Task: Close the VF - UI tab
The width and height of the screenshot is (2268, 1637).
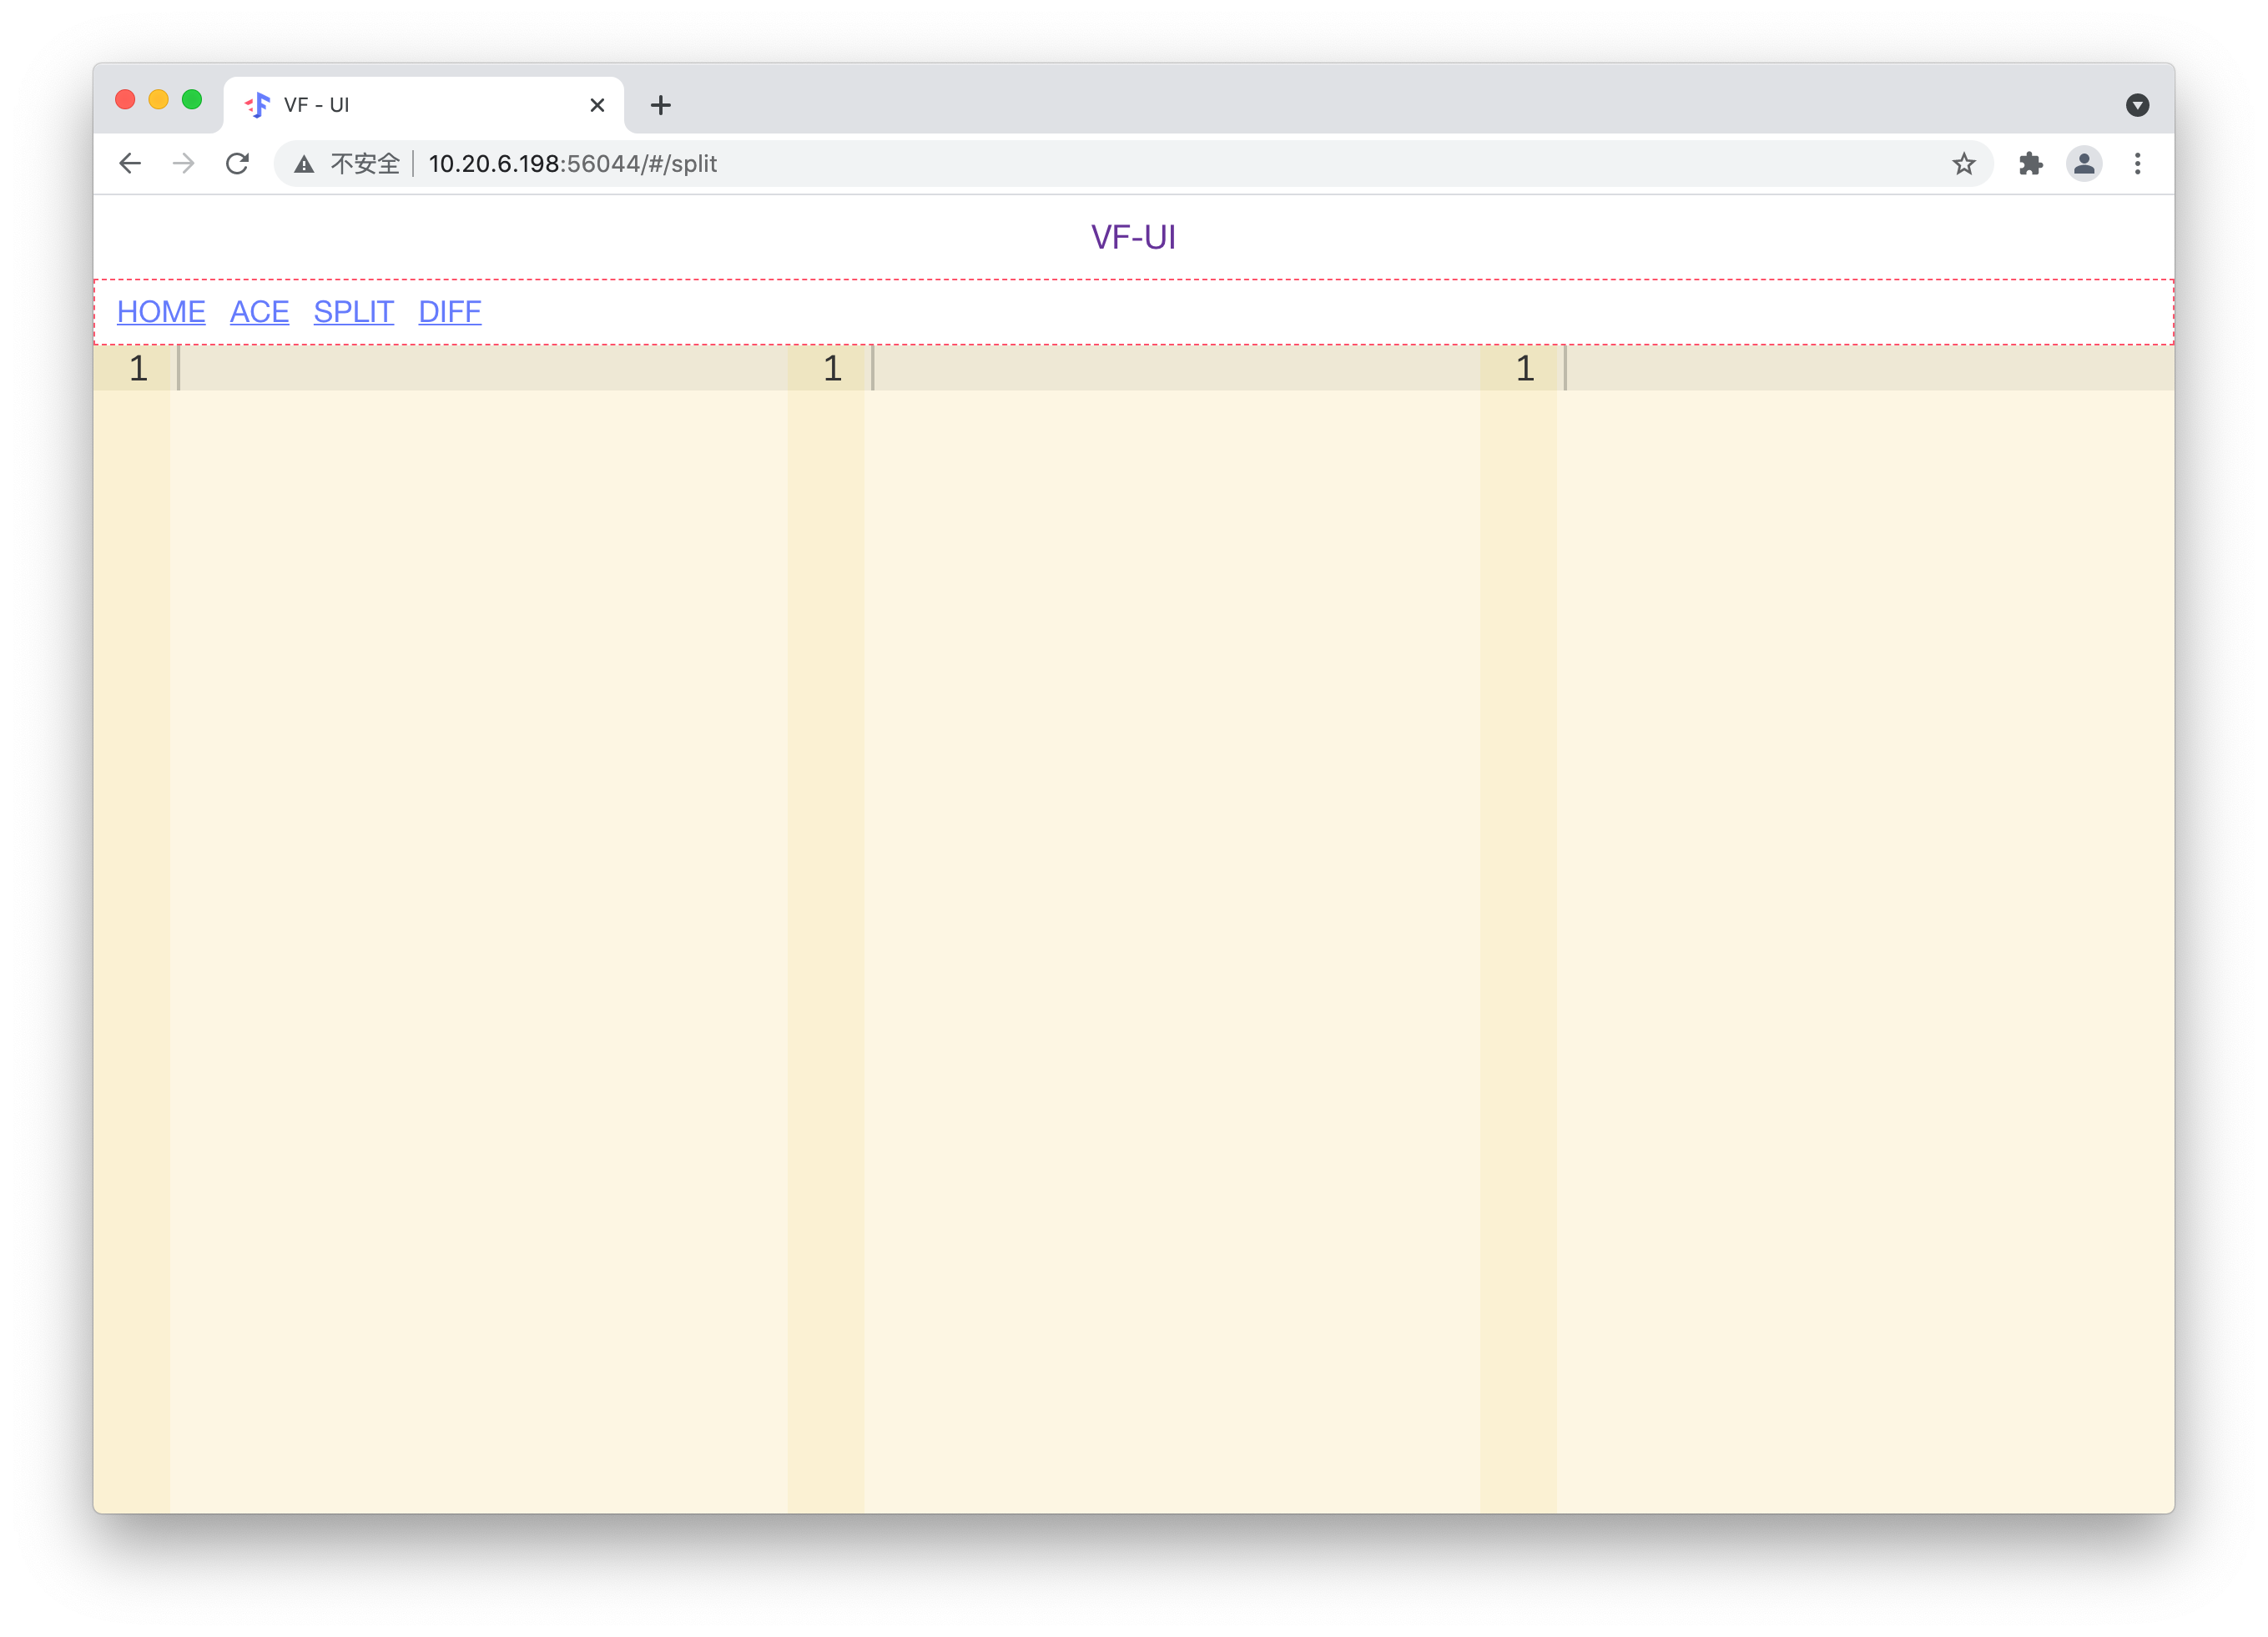Action: [x=597, y=105]
